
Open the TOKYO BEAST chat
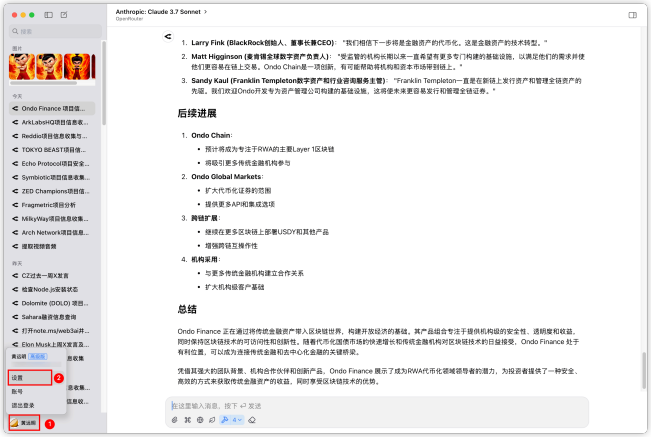coord(52,149)
